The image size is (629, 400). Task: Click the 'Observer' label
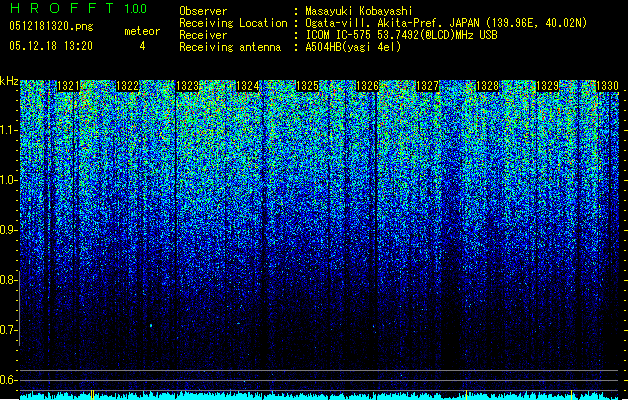pyautogui.click(x=203, y=11)
